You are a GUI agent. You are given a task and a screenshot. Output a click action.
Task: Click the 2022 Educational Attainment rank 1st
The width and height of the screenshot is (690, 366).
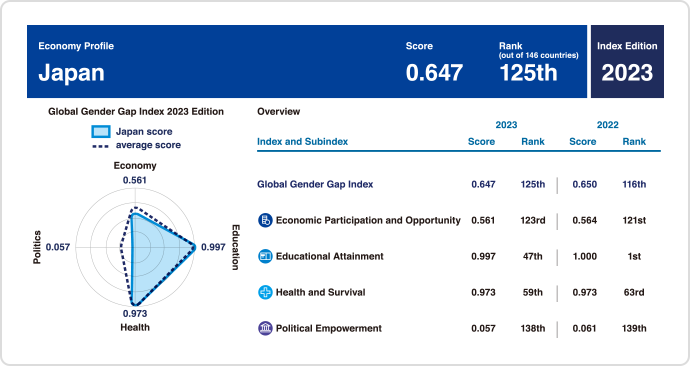[634, 256]
